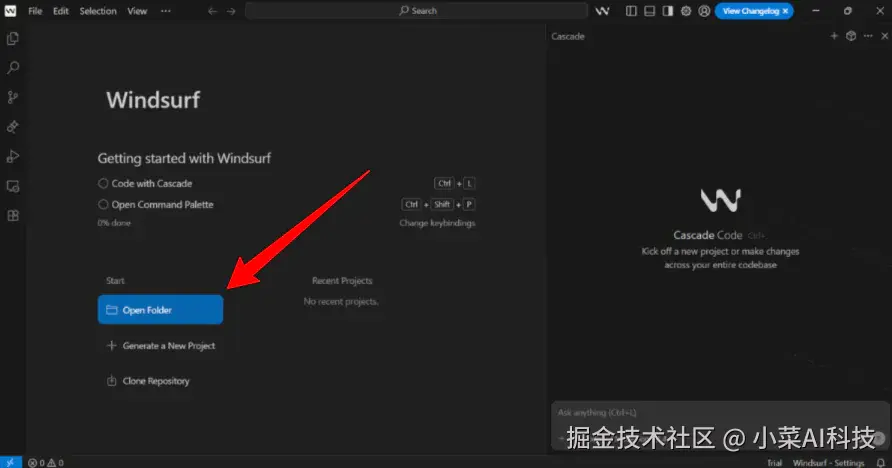Open the account profile icon
The height and width of the screenshot is (468, 892).
click(x=704, y=11)
